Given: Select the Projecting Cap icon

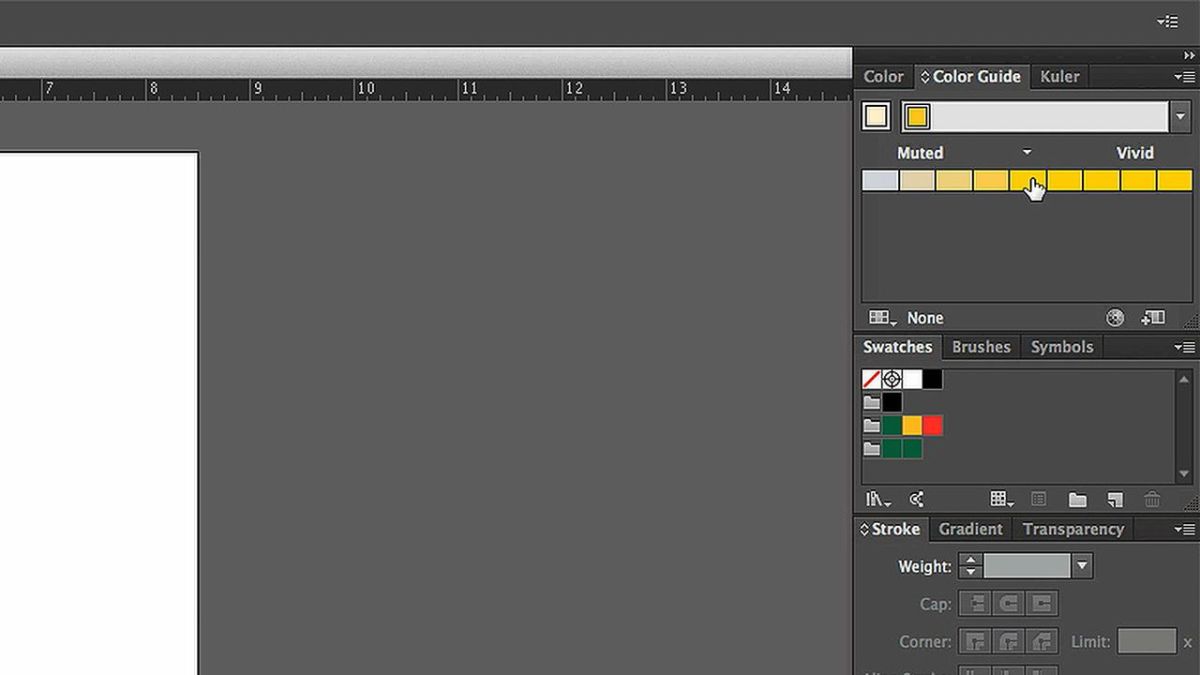Looking at the screenshot, I should (1042, 604).
